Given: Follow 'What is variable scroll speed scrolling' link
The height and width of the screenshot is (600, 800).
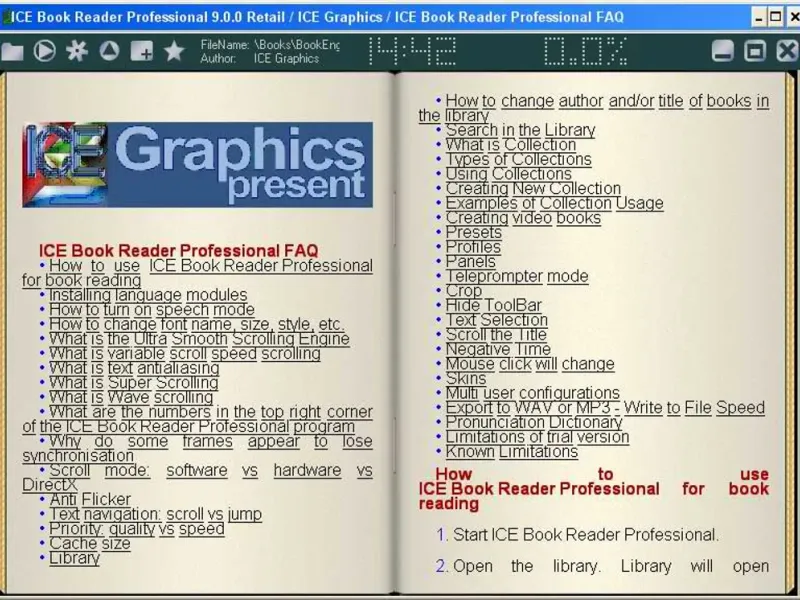Looking at the screenshot, I should (185, 353).
